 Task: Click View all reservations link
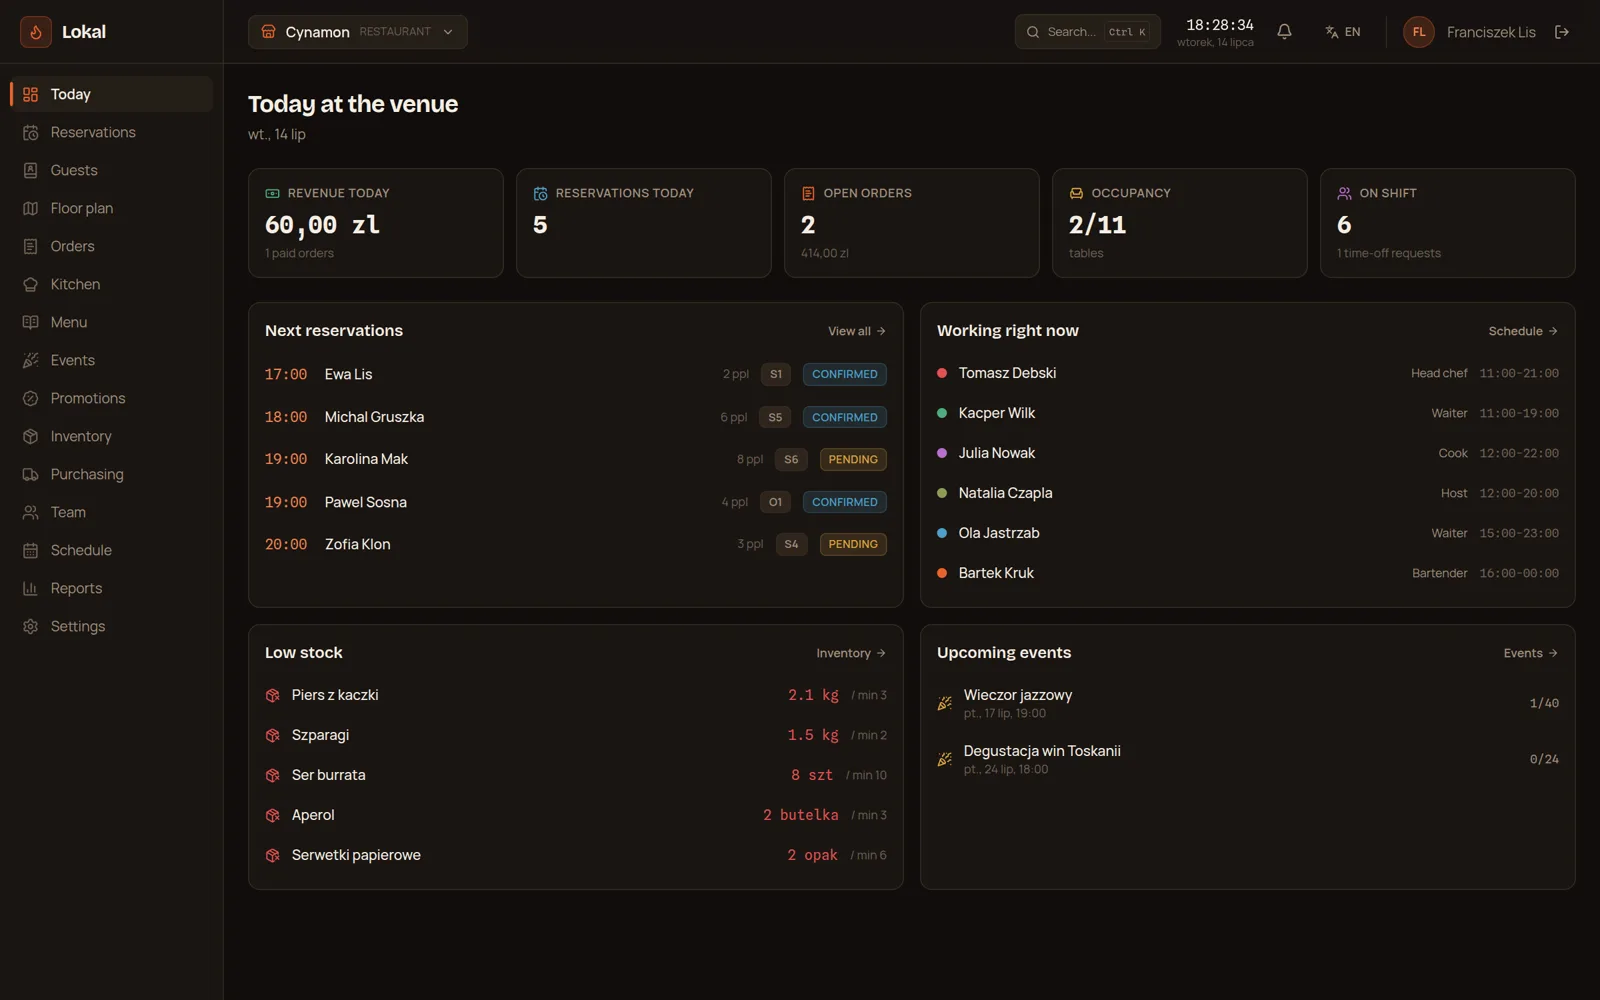point(857,331)
